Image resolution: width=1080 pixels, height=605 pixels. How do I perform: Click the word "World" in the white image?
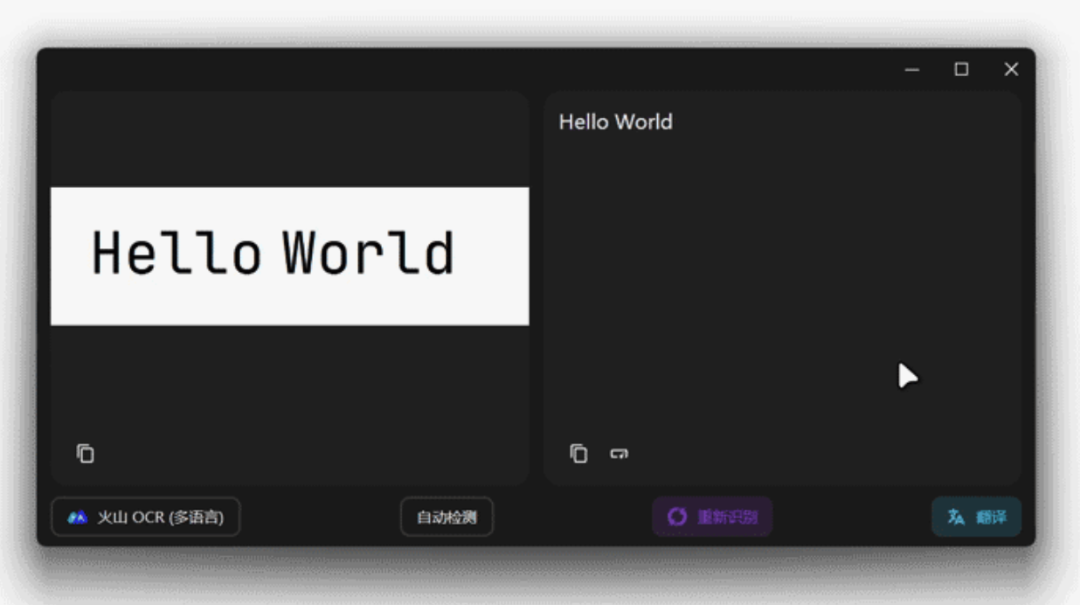click(367, 253)
